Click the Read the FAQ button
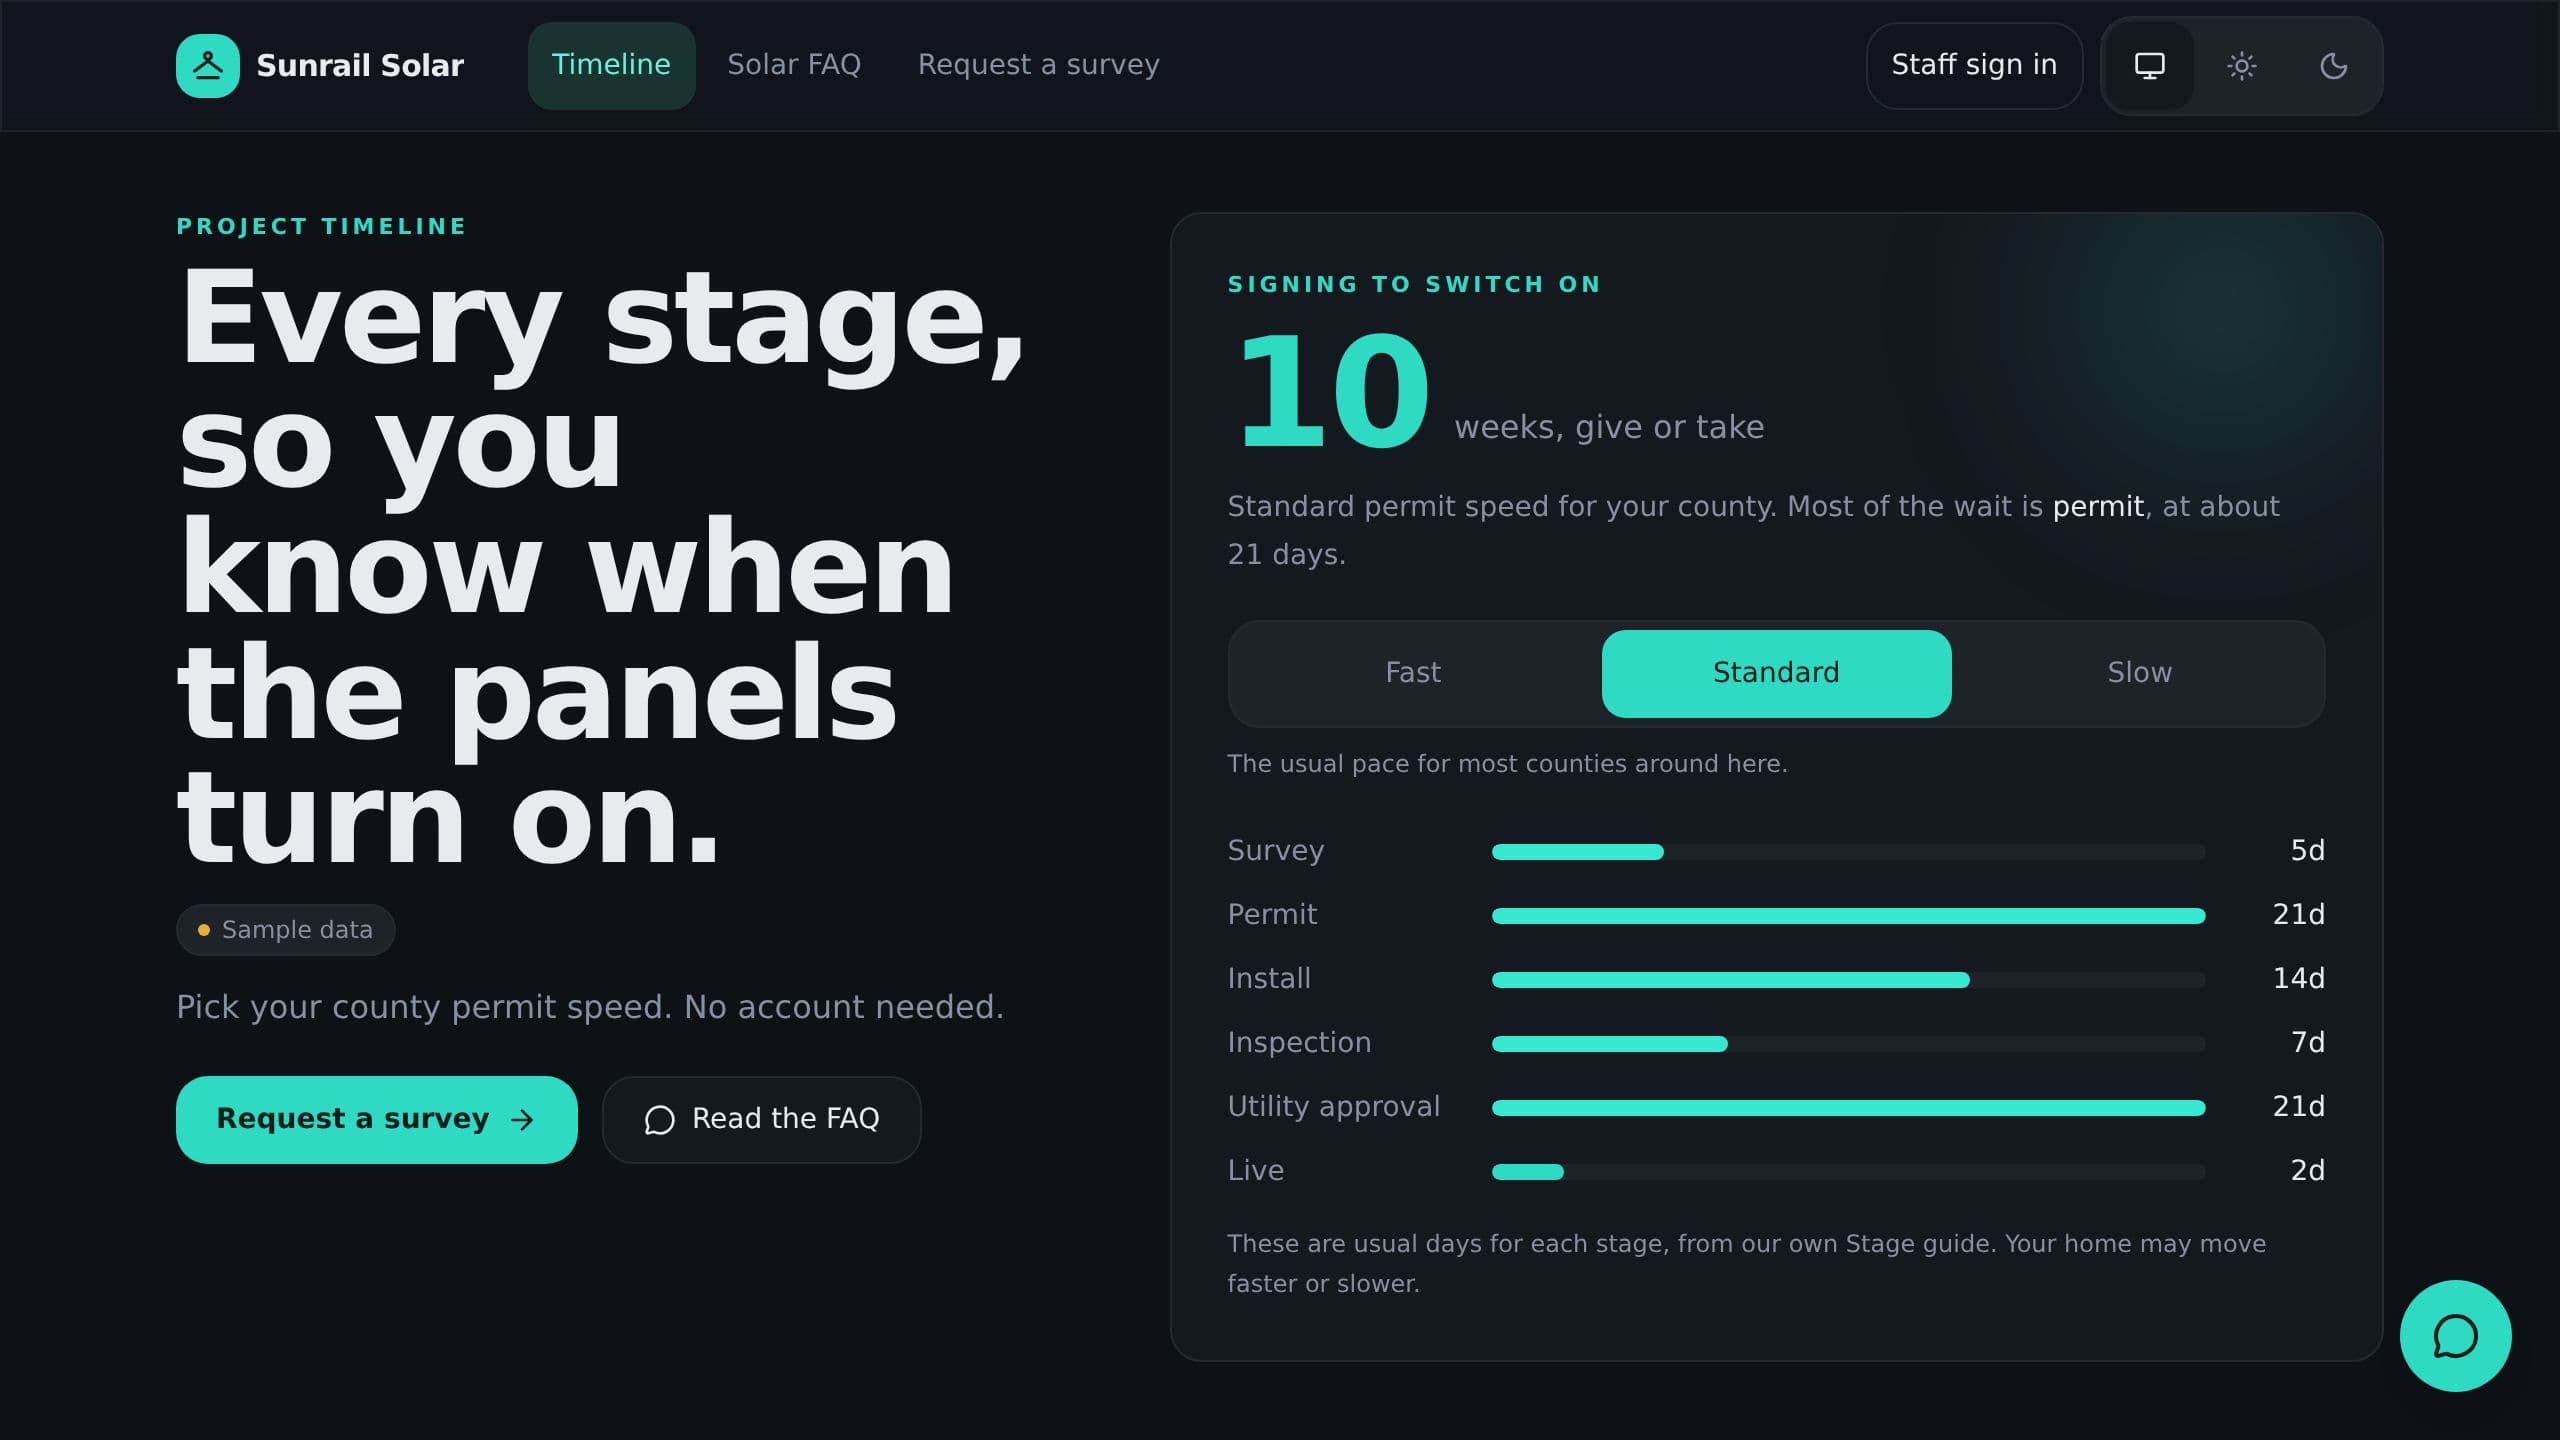Viewport: 2560px width, 1440px height. click(761, 1120)
